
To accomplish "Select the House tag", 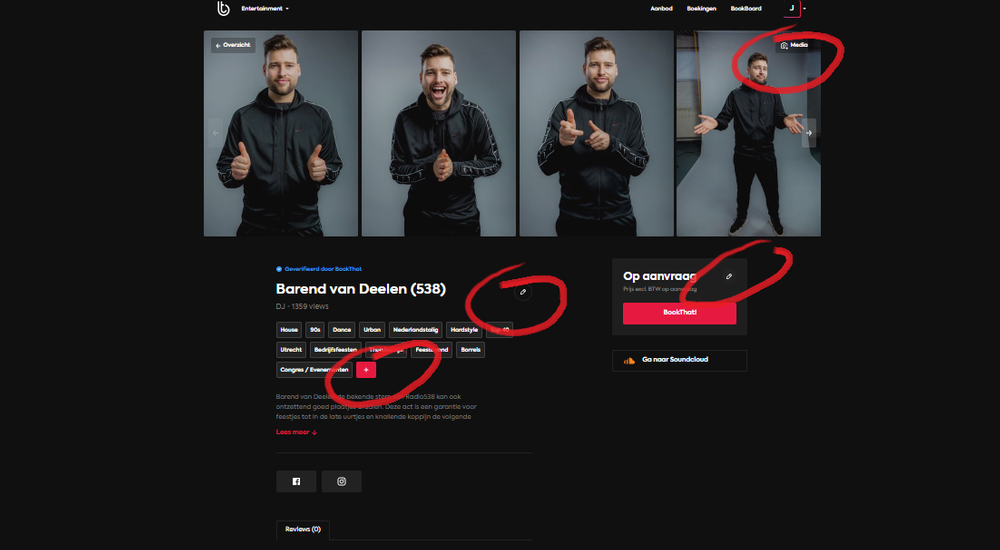I will click(289, 330).
